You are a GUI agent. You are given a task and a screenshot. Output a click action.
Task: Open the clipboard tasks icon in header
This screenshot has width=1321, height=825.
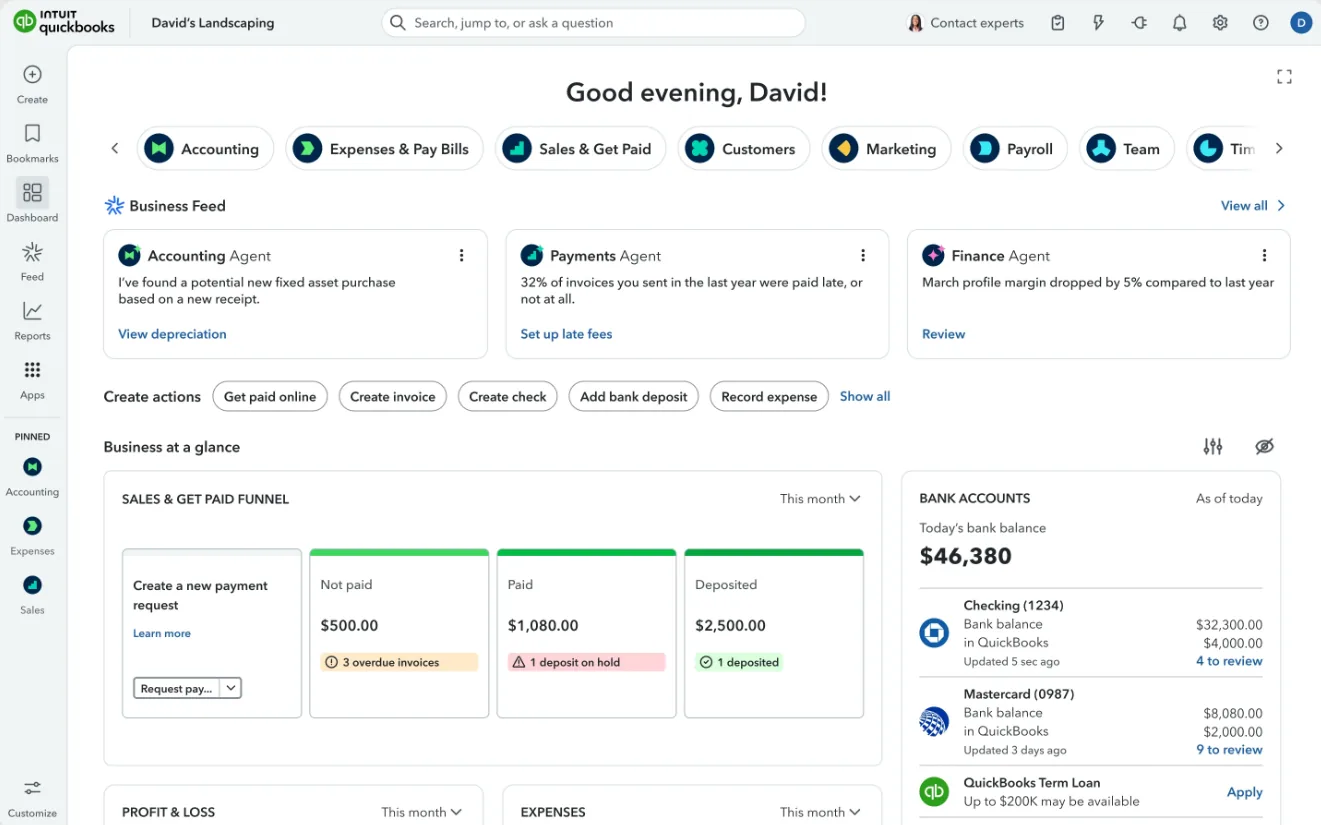point(1058,23)
